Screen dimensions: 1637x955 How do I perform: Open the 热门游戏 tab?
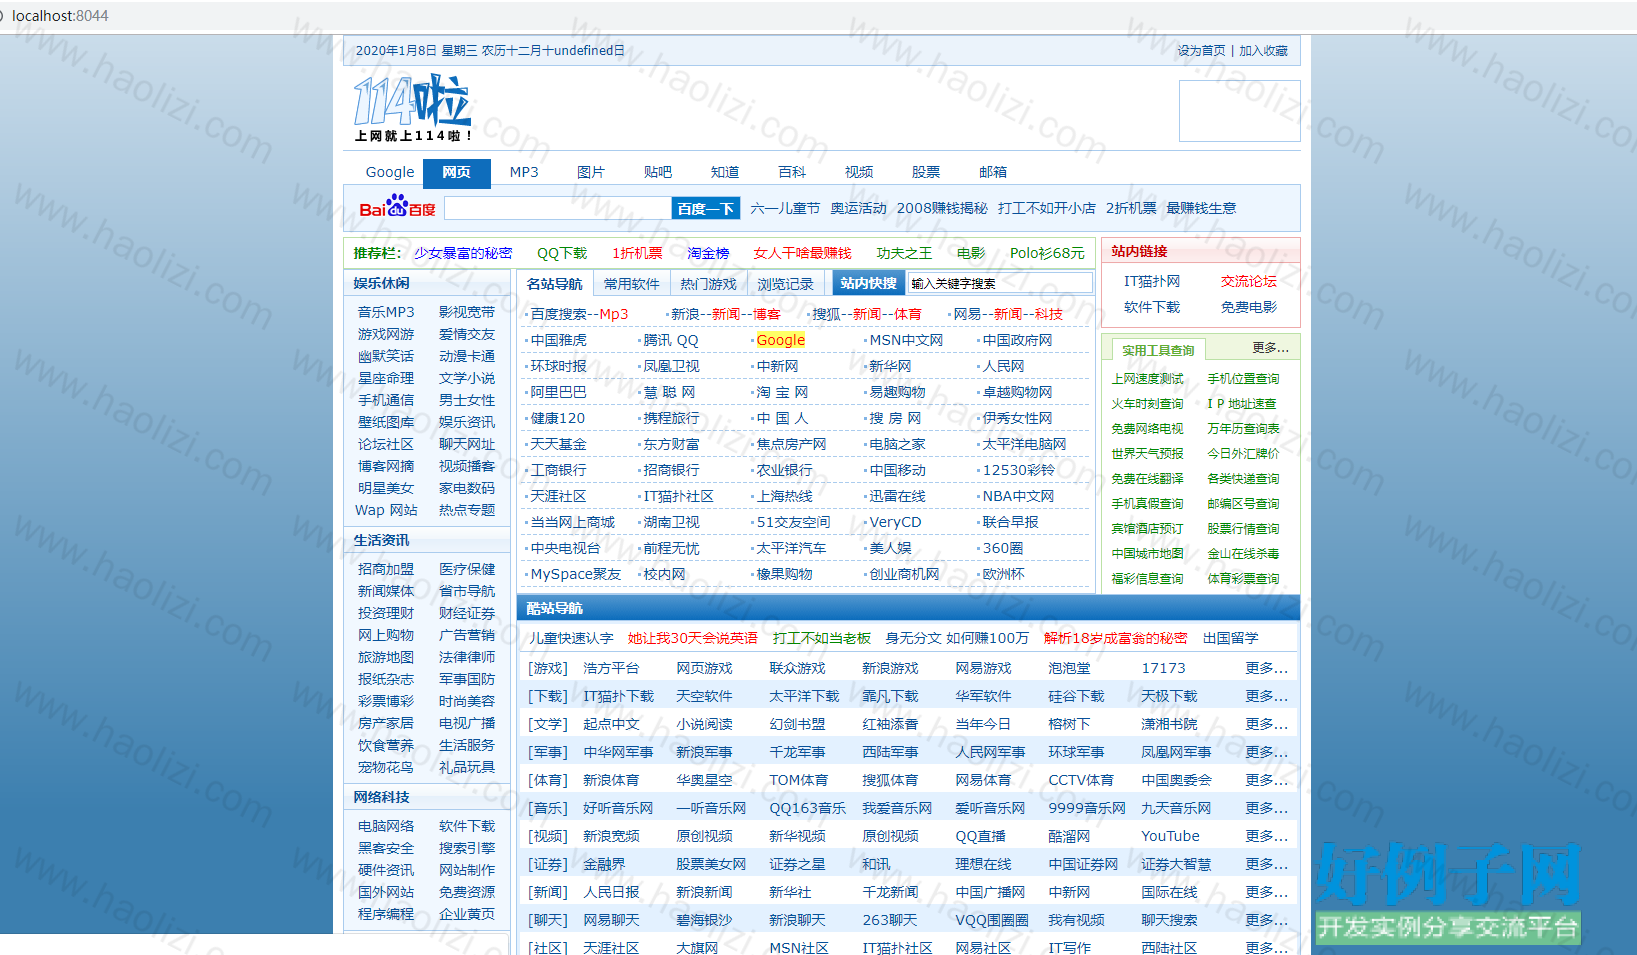tap(709, 284)
